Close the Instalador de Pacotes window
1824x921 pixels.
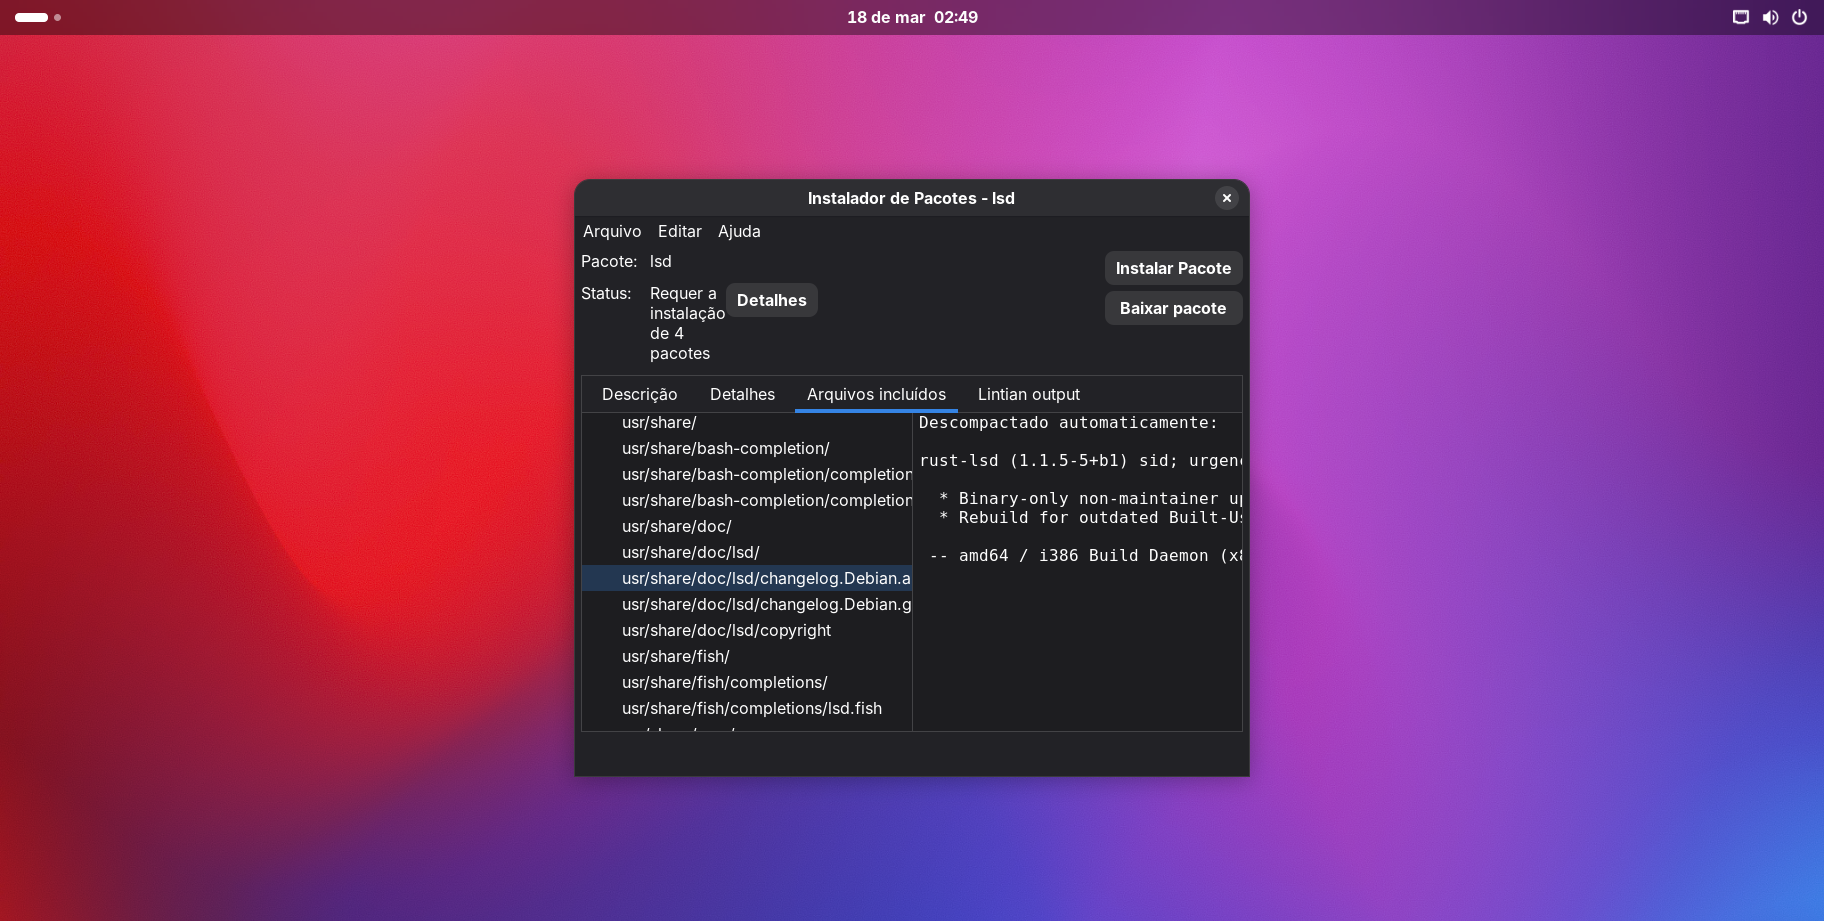[1226, 198]
